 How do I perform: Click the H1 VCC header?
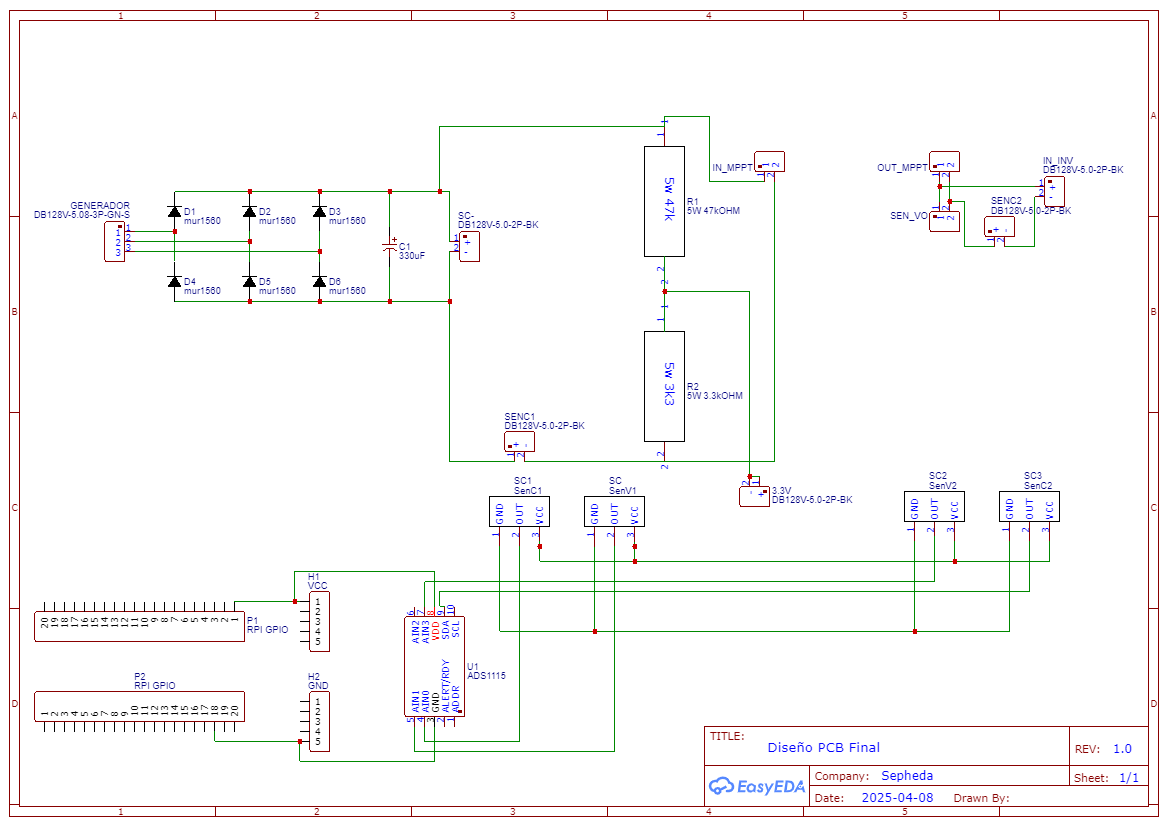click(319, 621)
